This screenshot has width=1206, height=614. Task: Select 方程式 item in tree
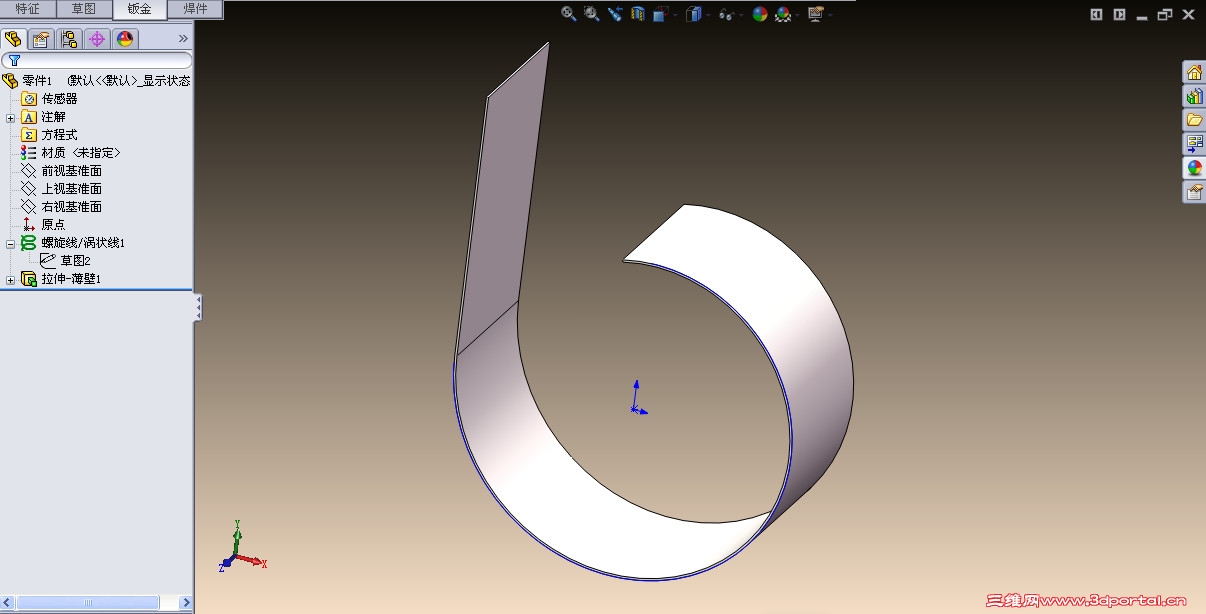[59, 135]
